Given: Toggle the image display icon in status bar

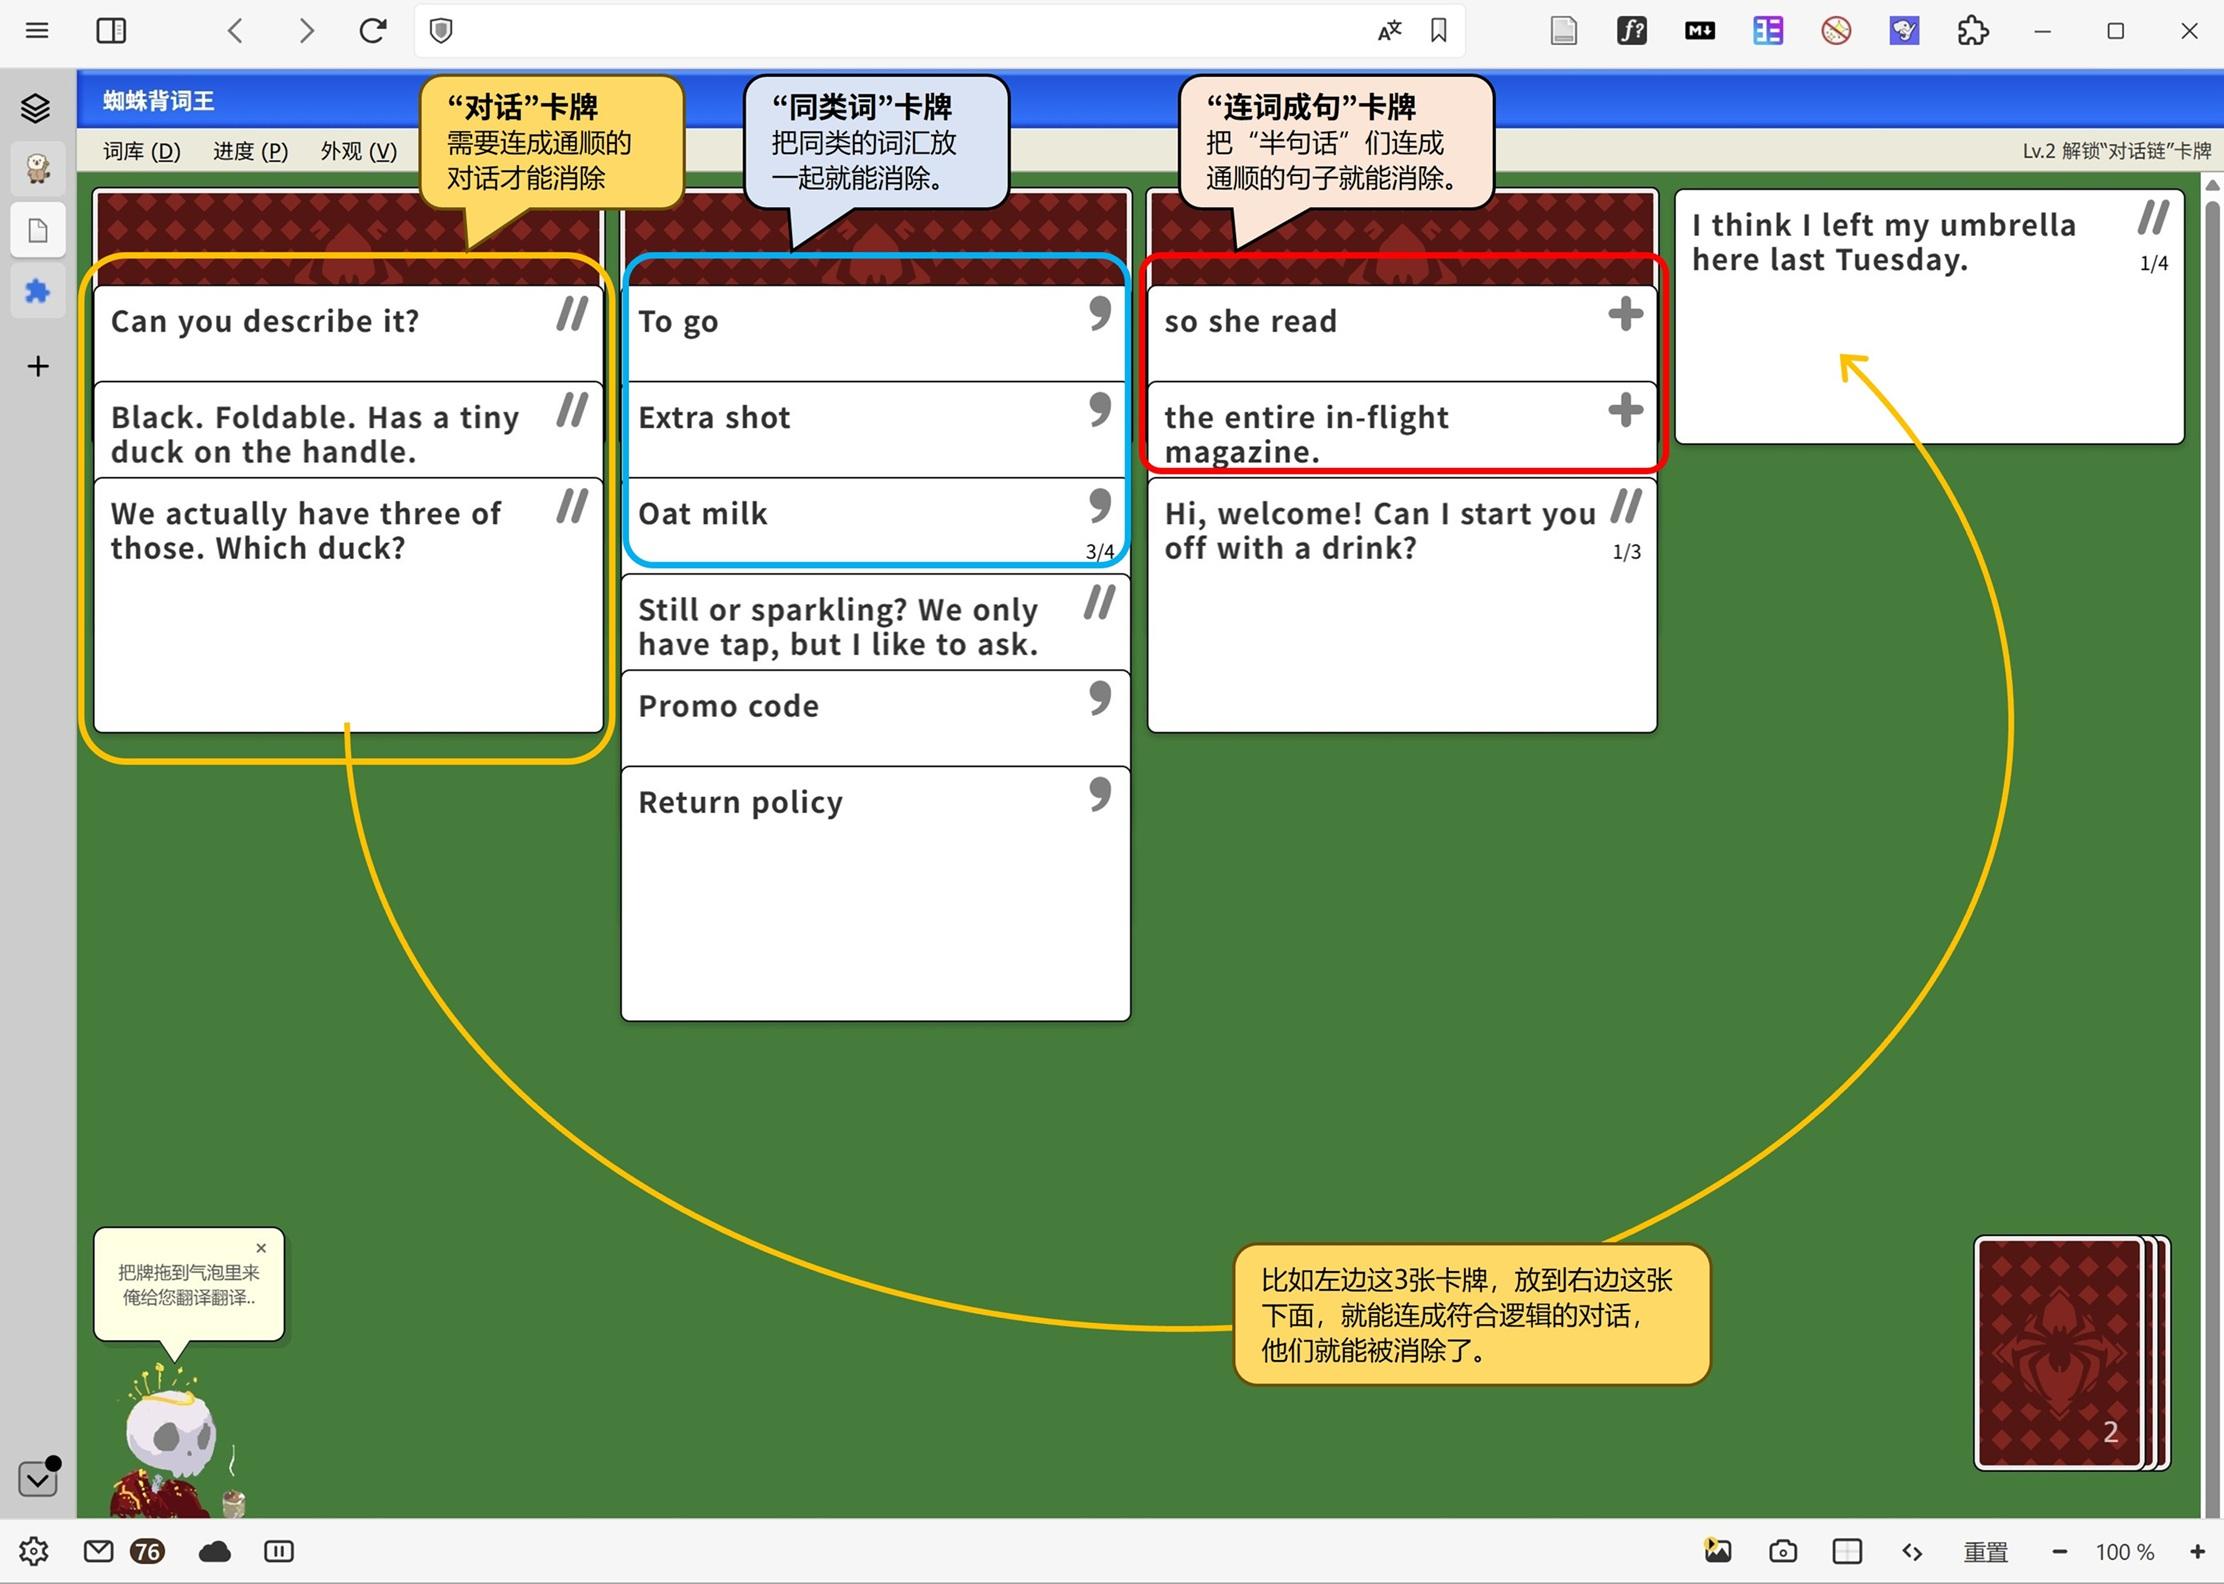Looking at the screenshot, I should 1717,1551.
